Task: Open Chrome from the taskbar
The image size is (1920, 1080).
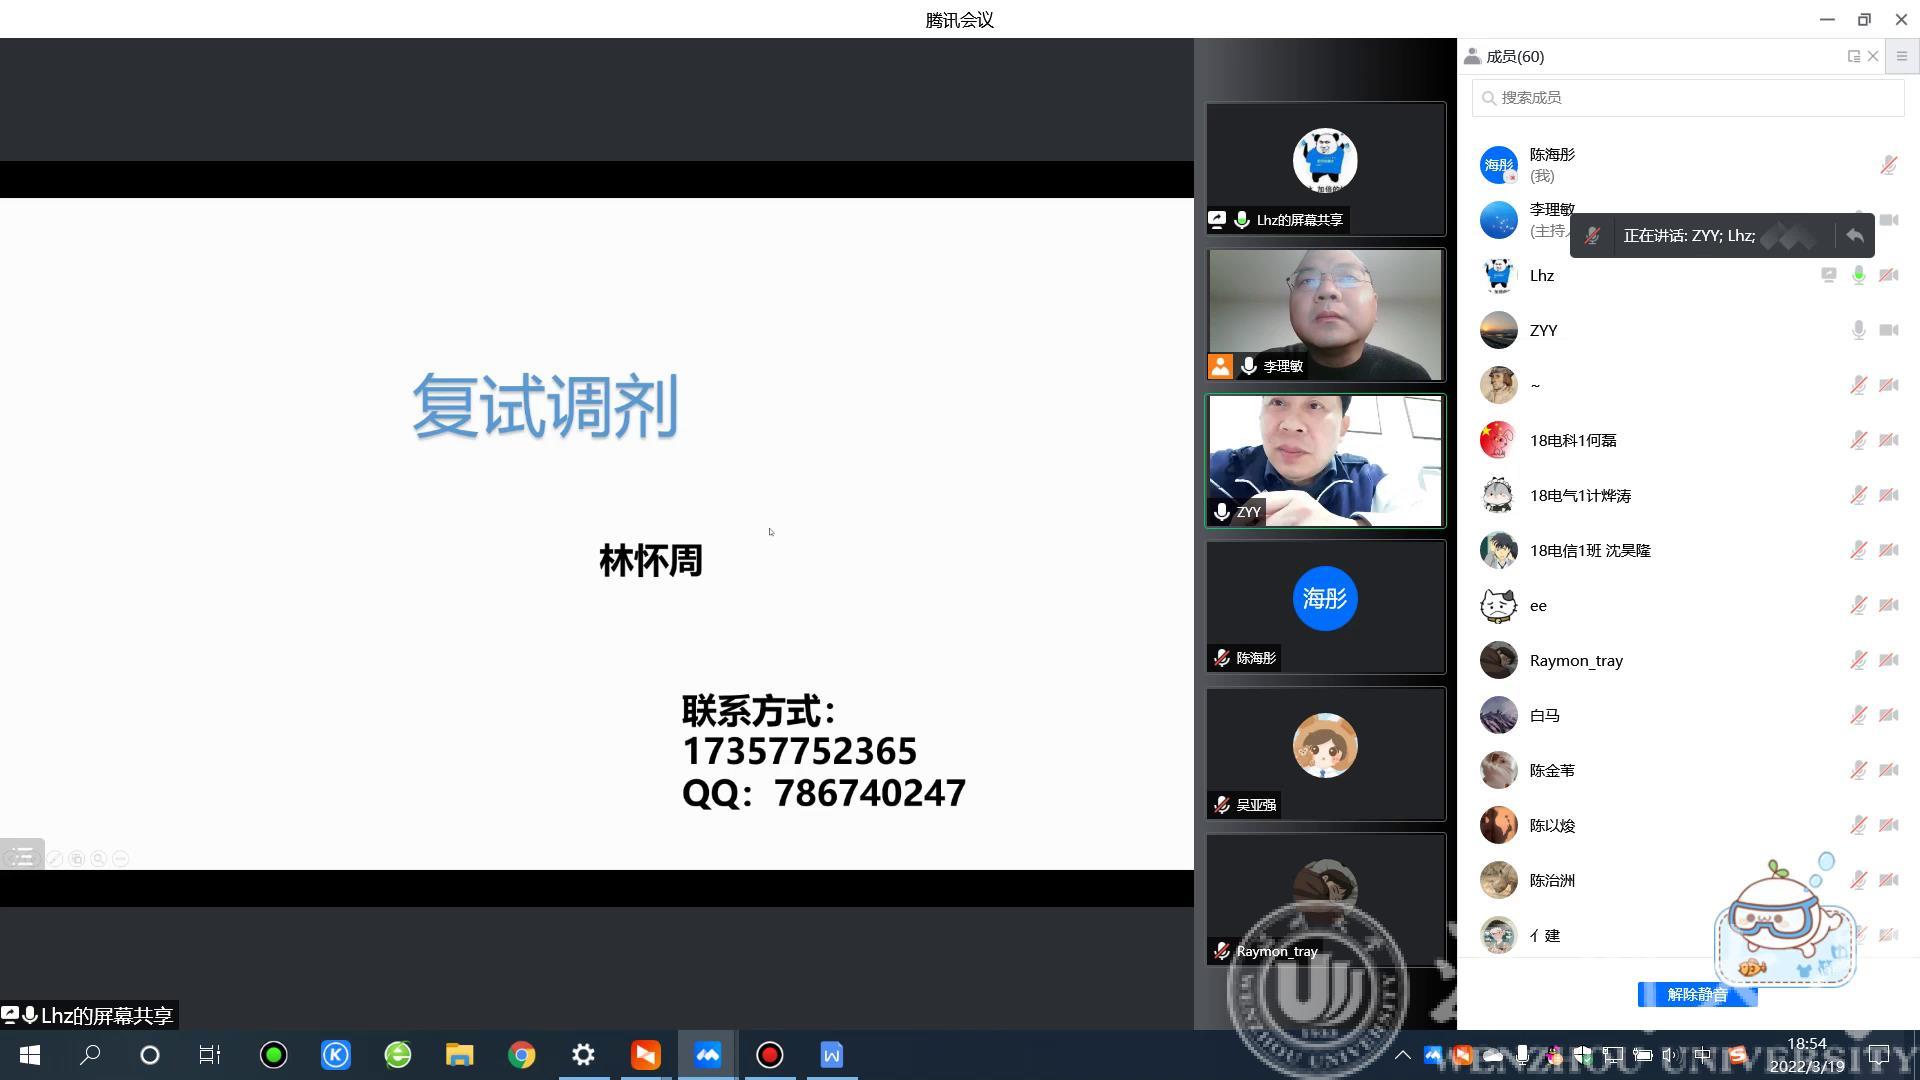Action: (x=521, y=1055)
